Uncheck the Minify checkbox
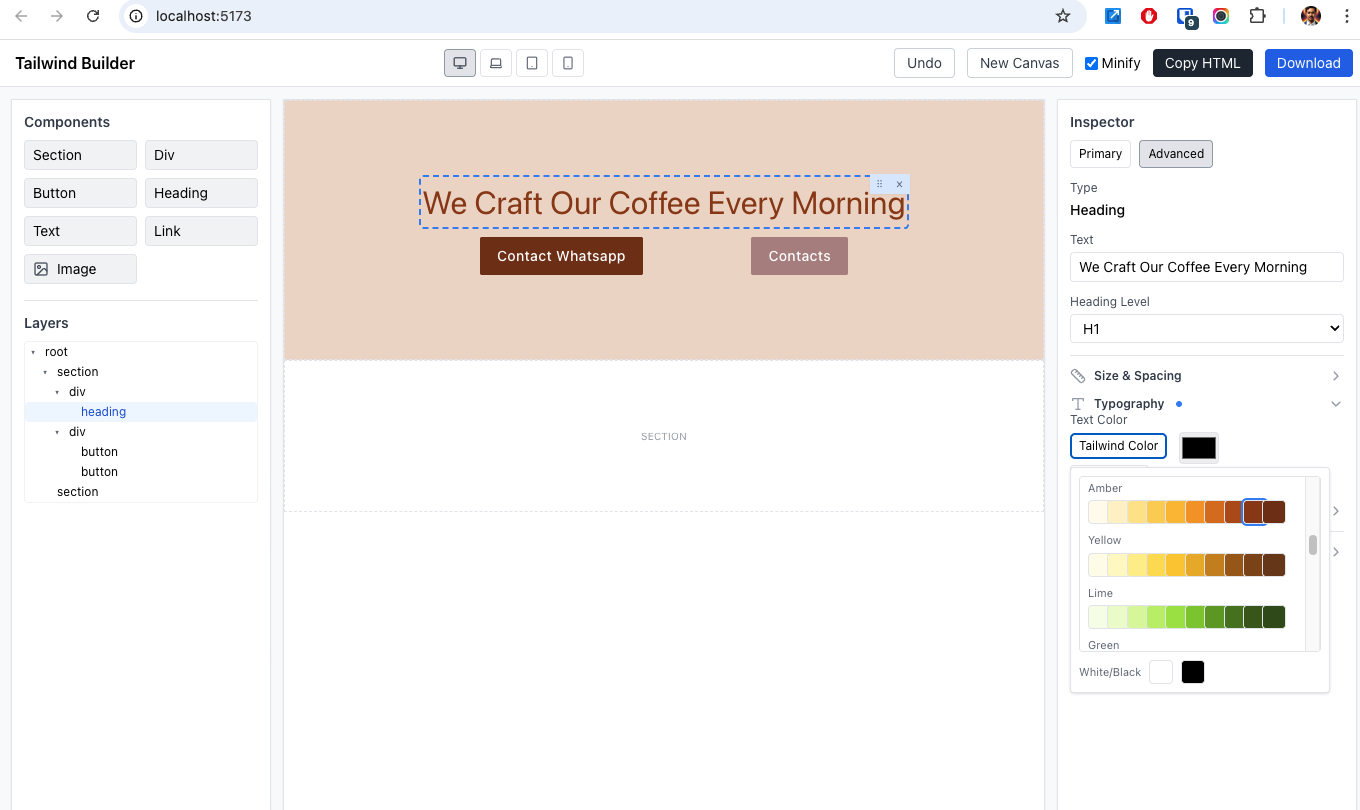This screenshot has width=1360, height=810. point(1092,63)
